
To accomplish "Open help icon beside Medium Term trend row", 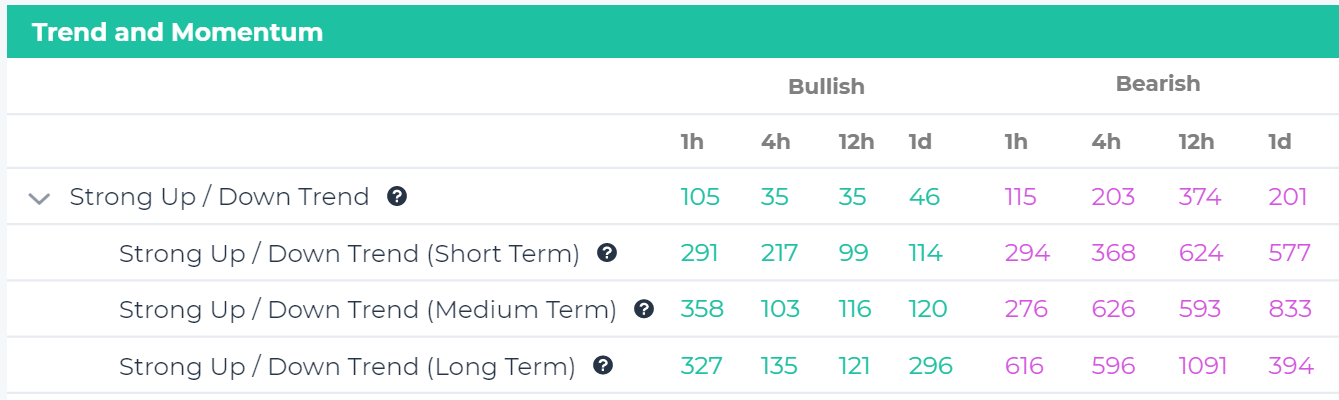I will tap(643, 309).
